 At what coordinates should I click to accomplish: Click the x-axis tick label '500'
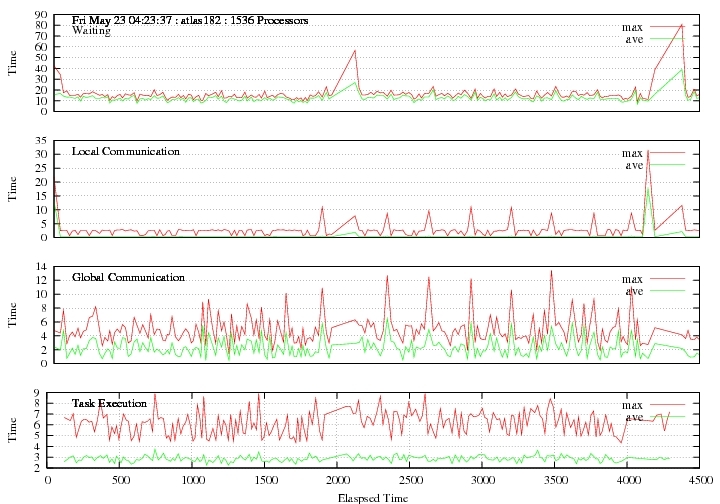120,480
